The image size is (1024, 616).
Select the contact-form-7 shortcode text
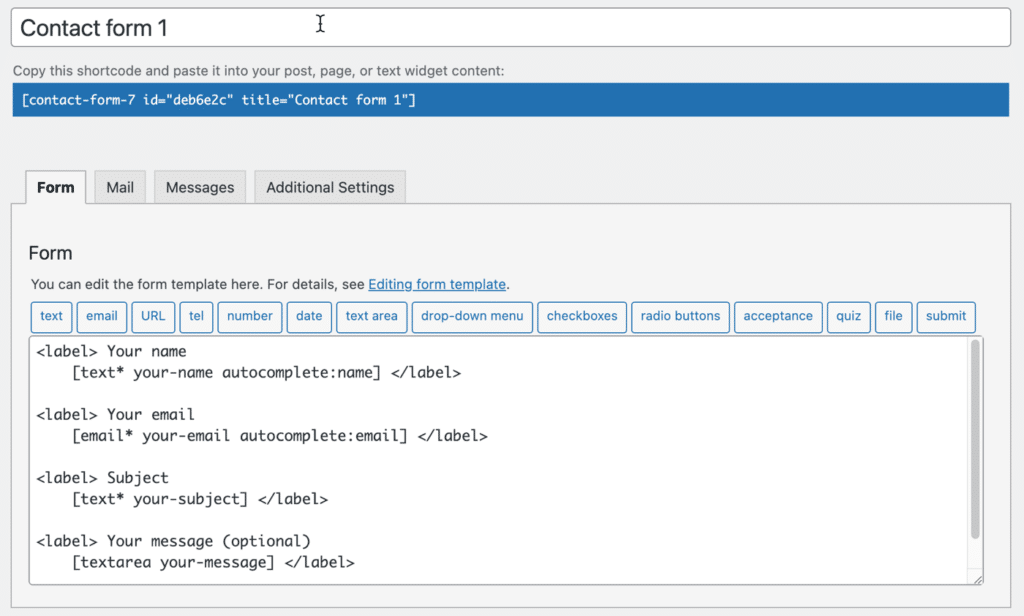(x=219, y=100)
